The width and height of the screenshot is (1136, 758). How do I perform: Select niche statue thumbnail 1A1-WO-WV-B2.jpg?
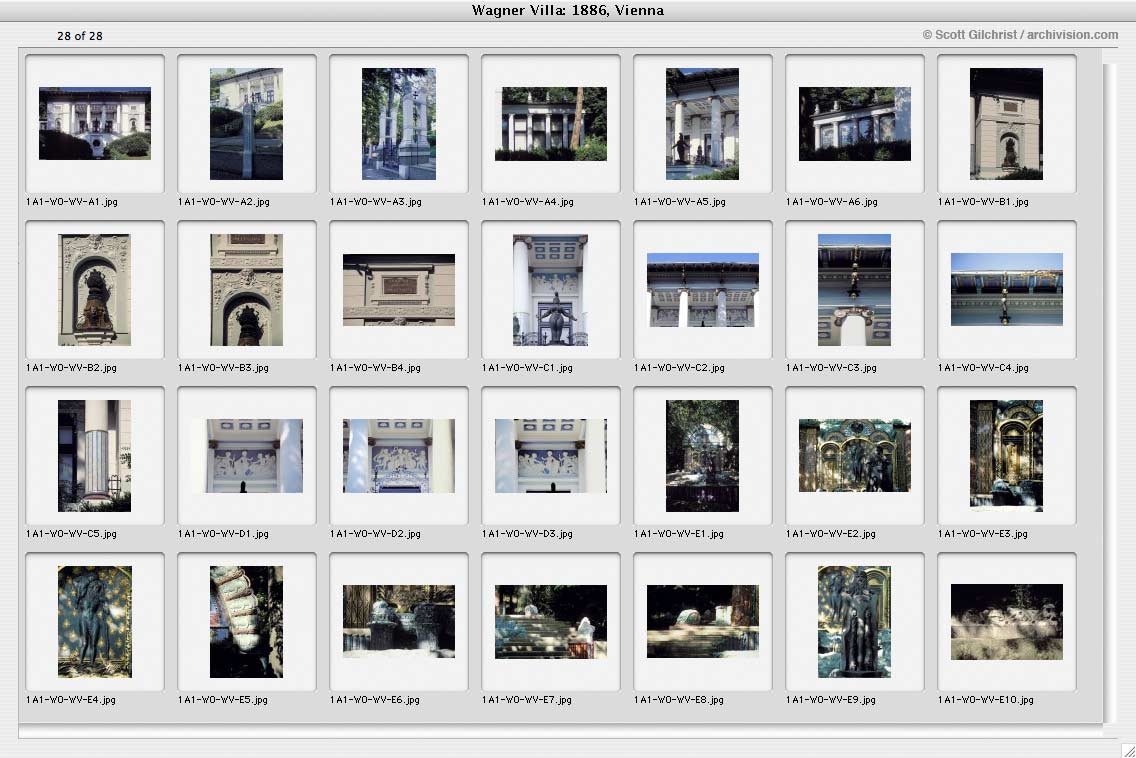tap(95, 289)
